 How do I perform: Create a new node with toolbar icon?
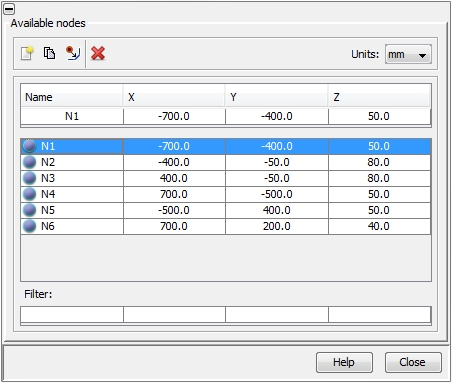27,53
